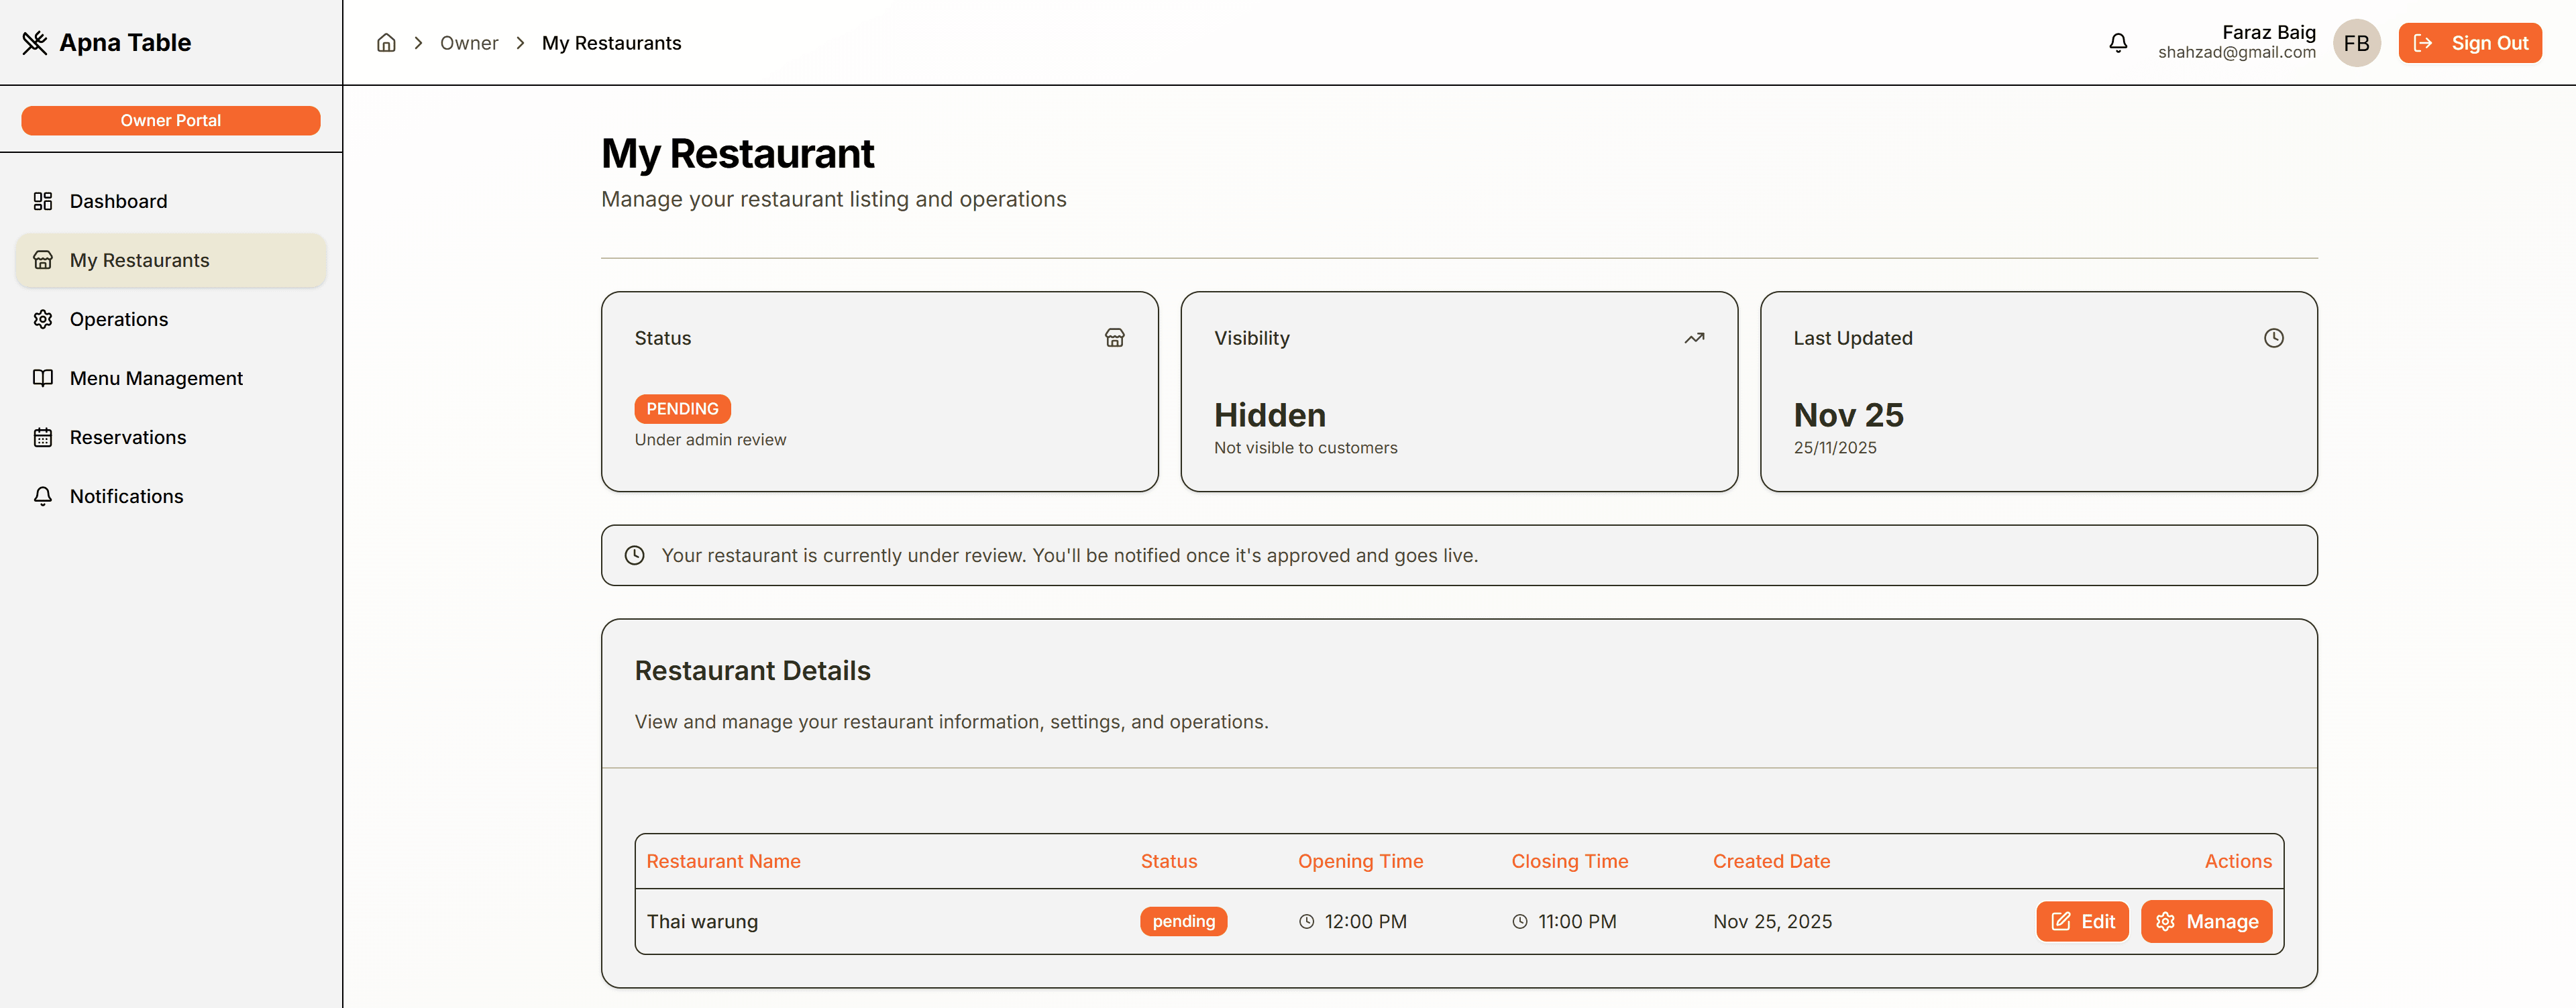Viewport: 2576px width, 1008px height.
Task: Click Edit for Thai warung restaurant
Action: (2082, 921)
